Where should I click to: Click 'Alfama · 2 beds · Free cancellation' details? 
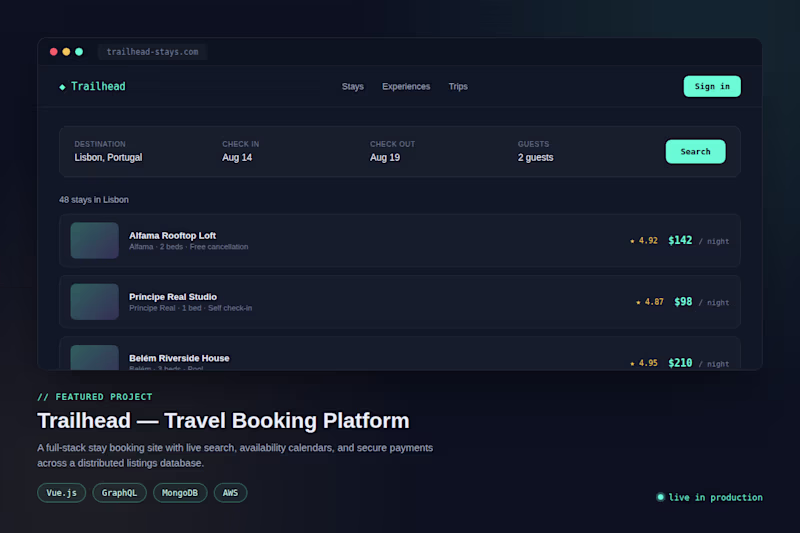[189, 247]
